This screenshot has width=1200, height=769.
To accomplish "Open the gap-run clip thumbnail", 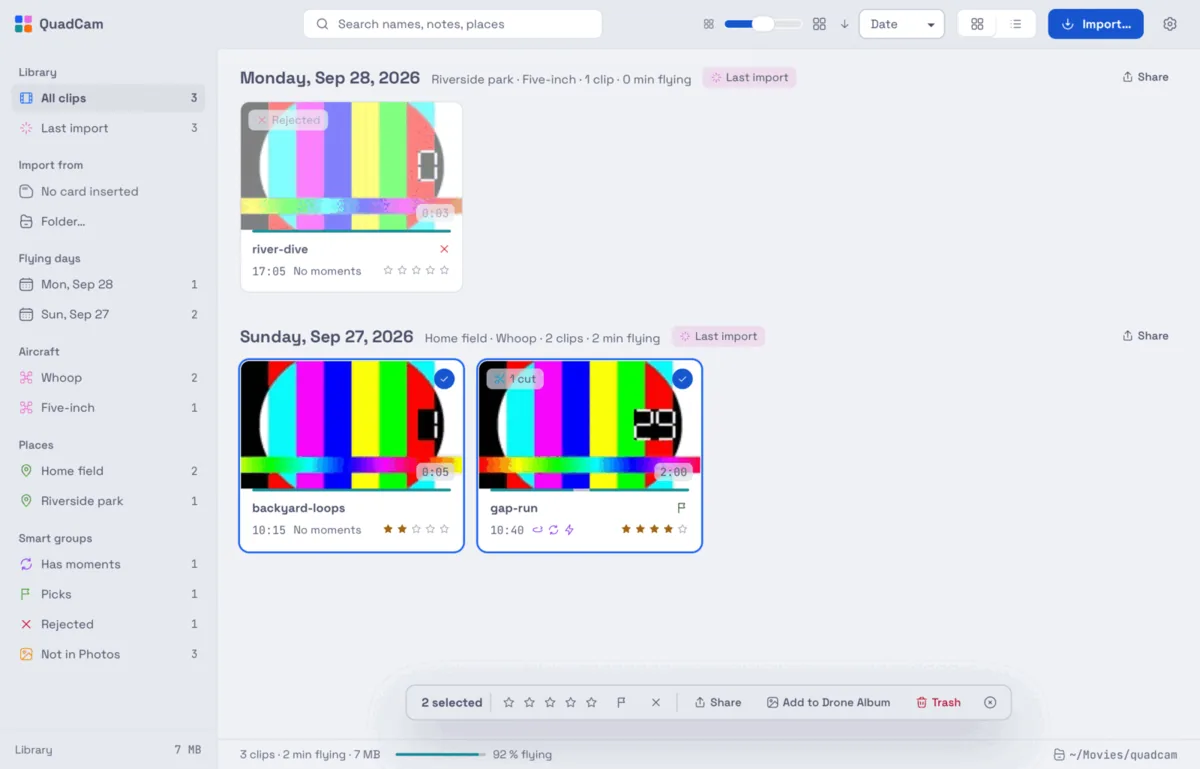I will pyautogui.click(x=589, y=425).
